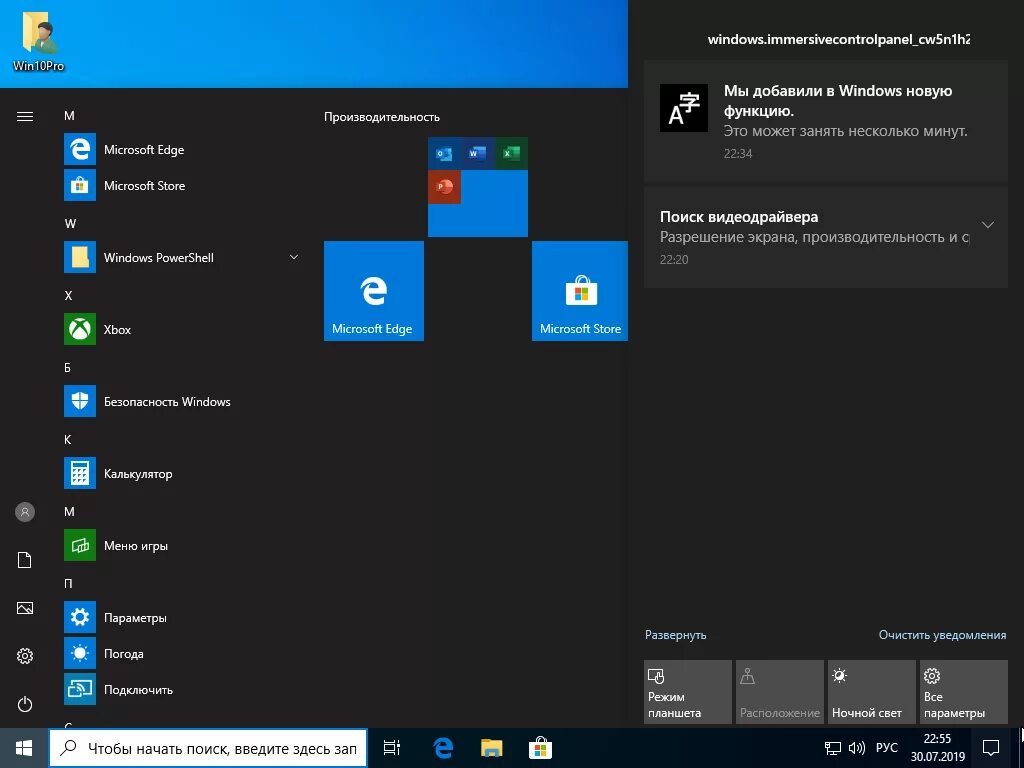The image size is (1024, 768).
Task: Open the Word icon in Office tile
Action: pyautogui.click(x=477, y=153)
